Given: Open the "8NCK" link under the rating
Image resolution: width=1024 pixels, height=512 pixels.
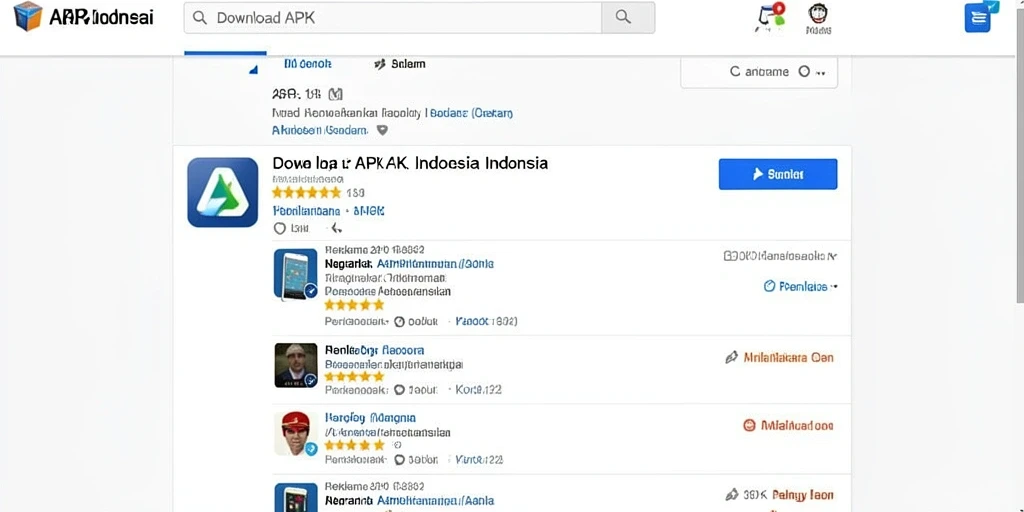Looking at the screenshot, I should [369, 211].
